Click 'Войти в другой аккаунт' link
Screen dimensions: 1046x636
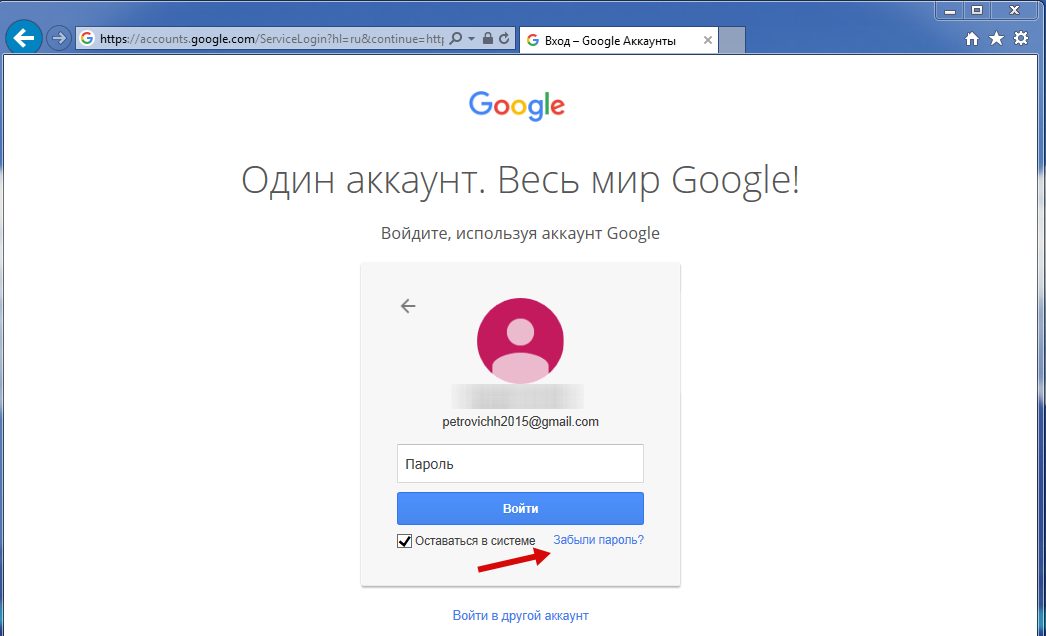[x=520, y=615]
